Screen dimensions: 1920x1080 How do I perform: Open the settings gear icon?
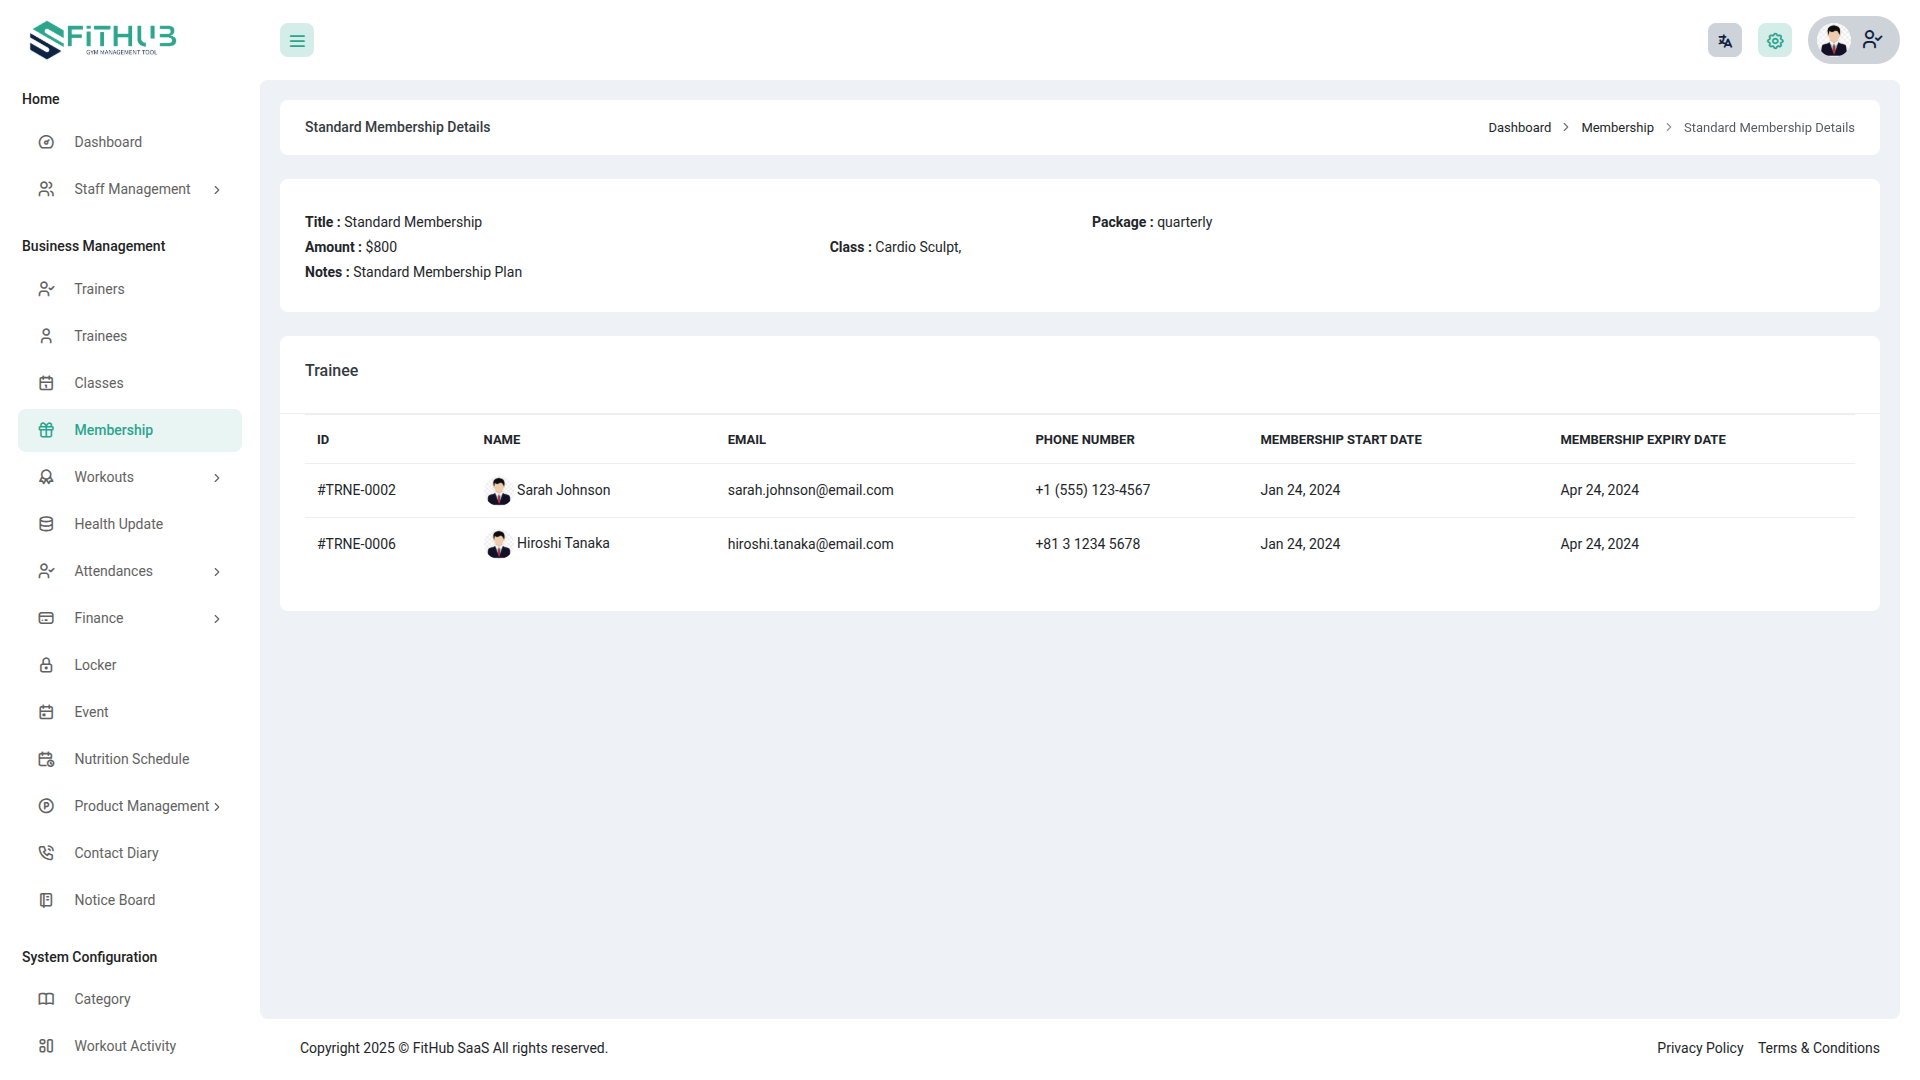pos(1774,41)
